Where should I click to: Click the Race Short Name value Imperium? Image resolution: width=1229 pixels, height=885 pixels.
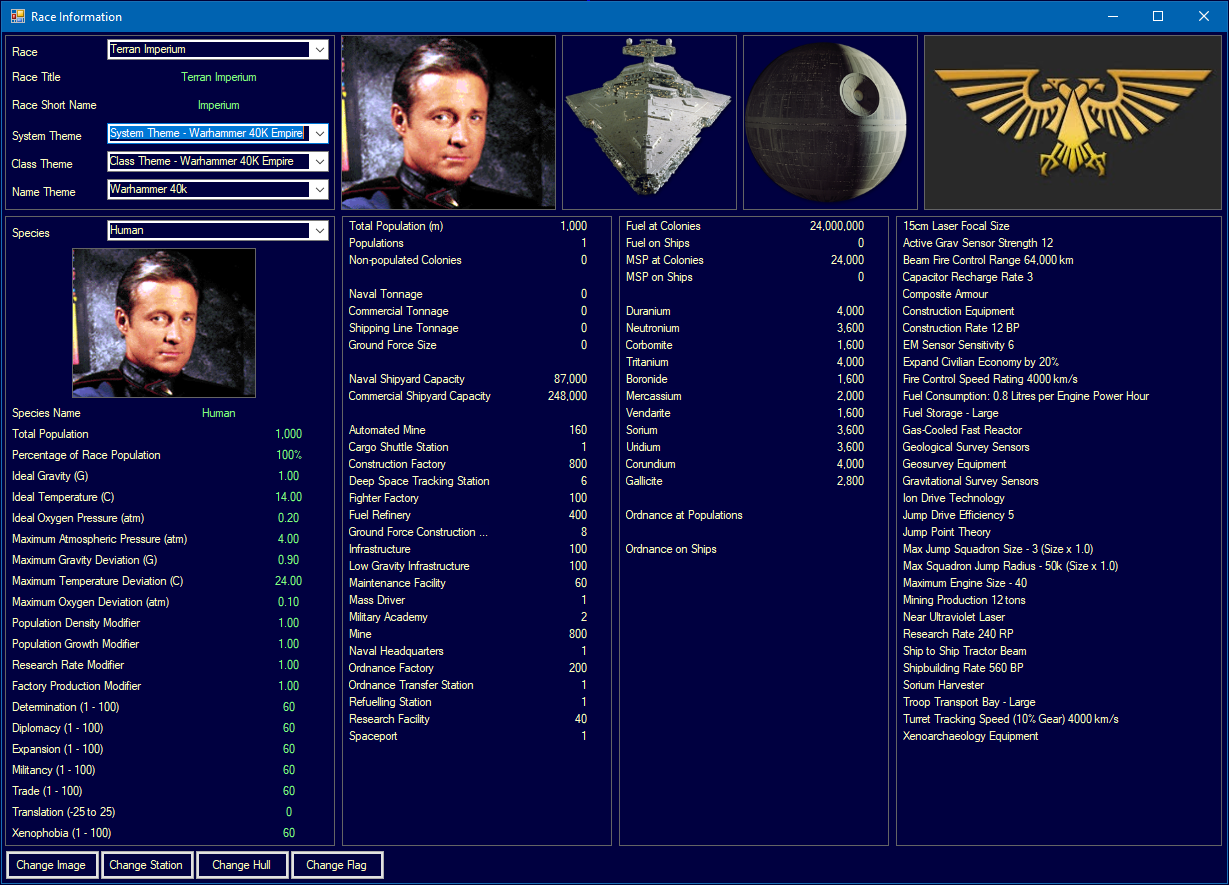(x=219, y=105)
